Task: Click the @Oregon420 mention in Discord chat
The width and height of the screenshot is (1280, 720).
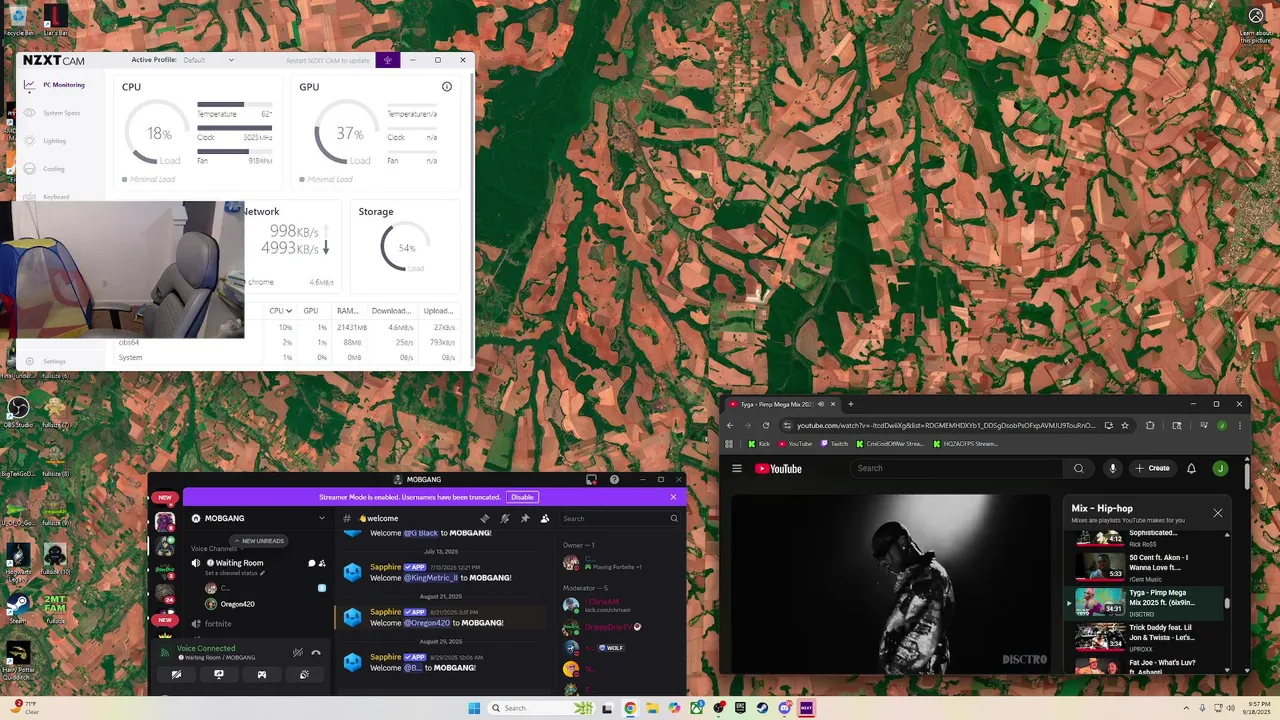Action: (427, 623)
